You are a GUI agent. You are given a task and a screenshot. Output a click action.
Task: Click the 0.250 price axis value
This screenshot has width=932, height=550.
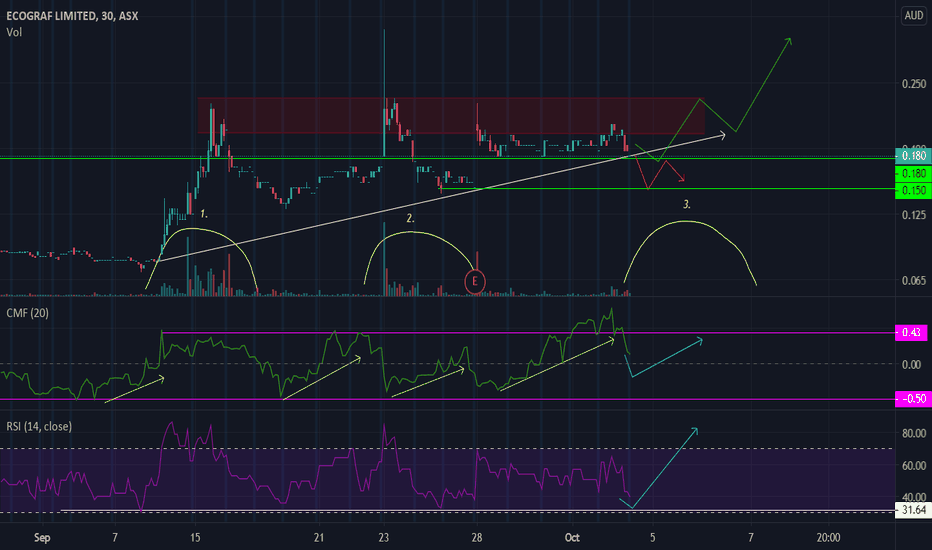914,84
